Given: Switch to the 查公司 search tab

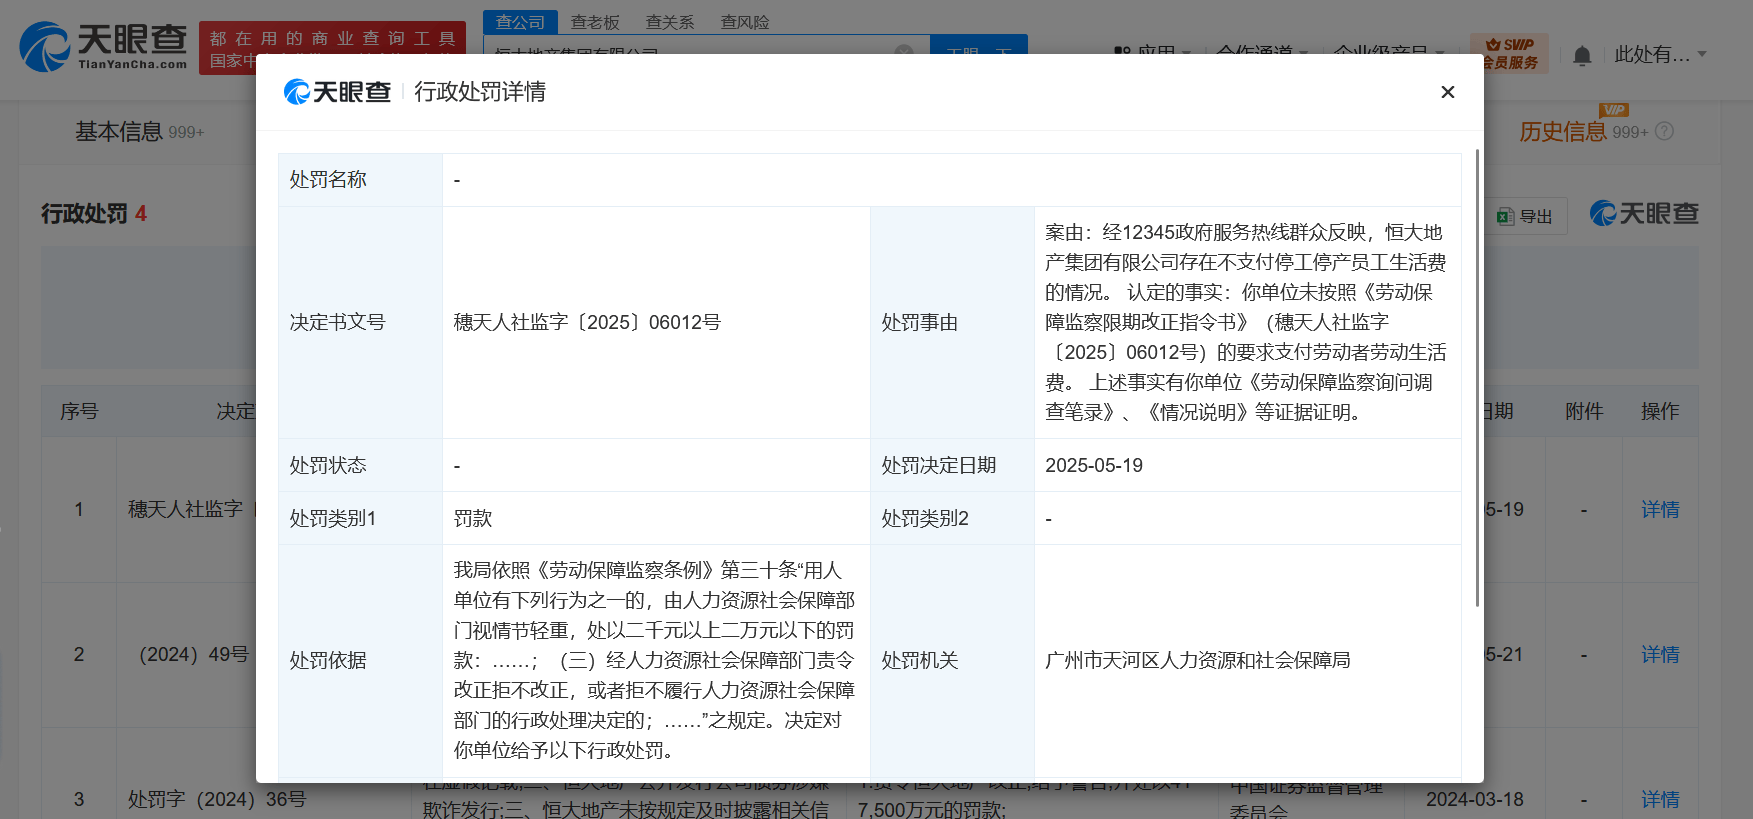Looking at the screenshot, I should pos(520,22).
